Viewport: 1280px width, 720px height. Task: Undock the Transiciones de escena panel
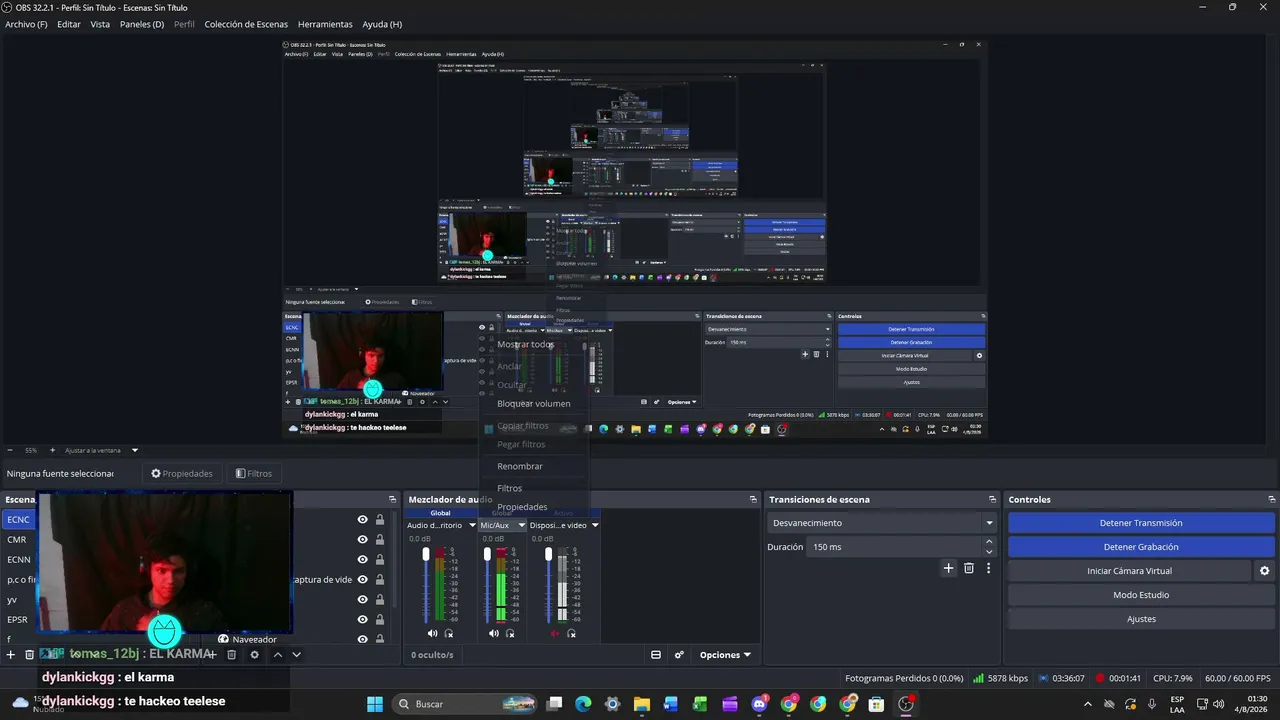[x=993, y=499]
